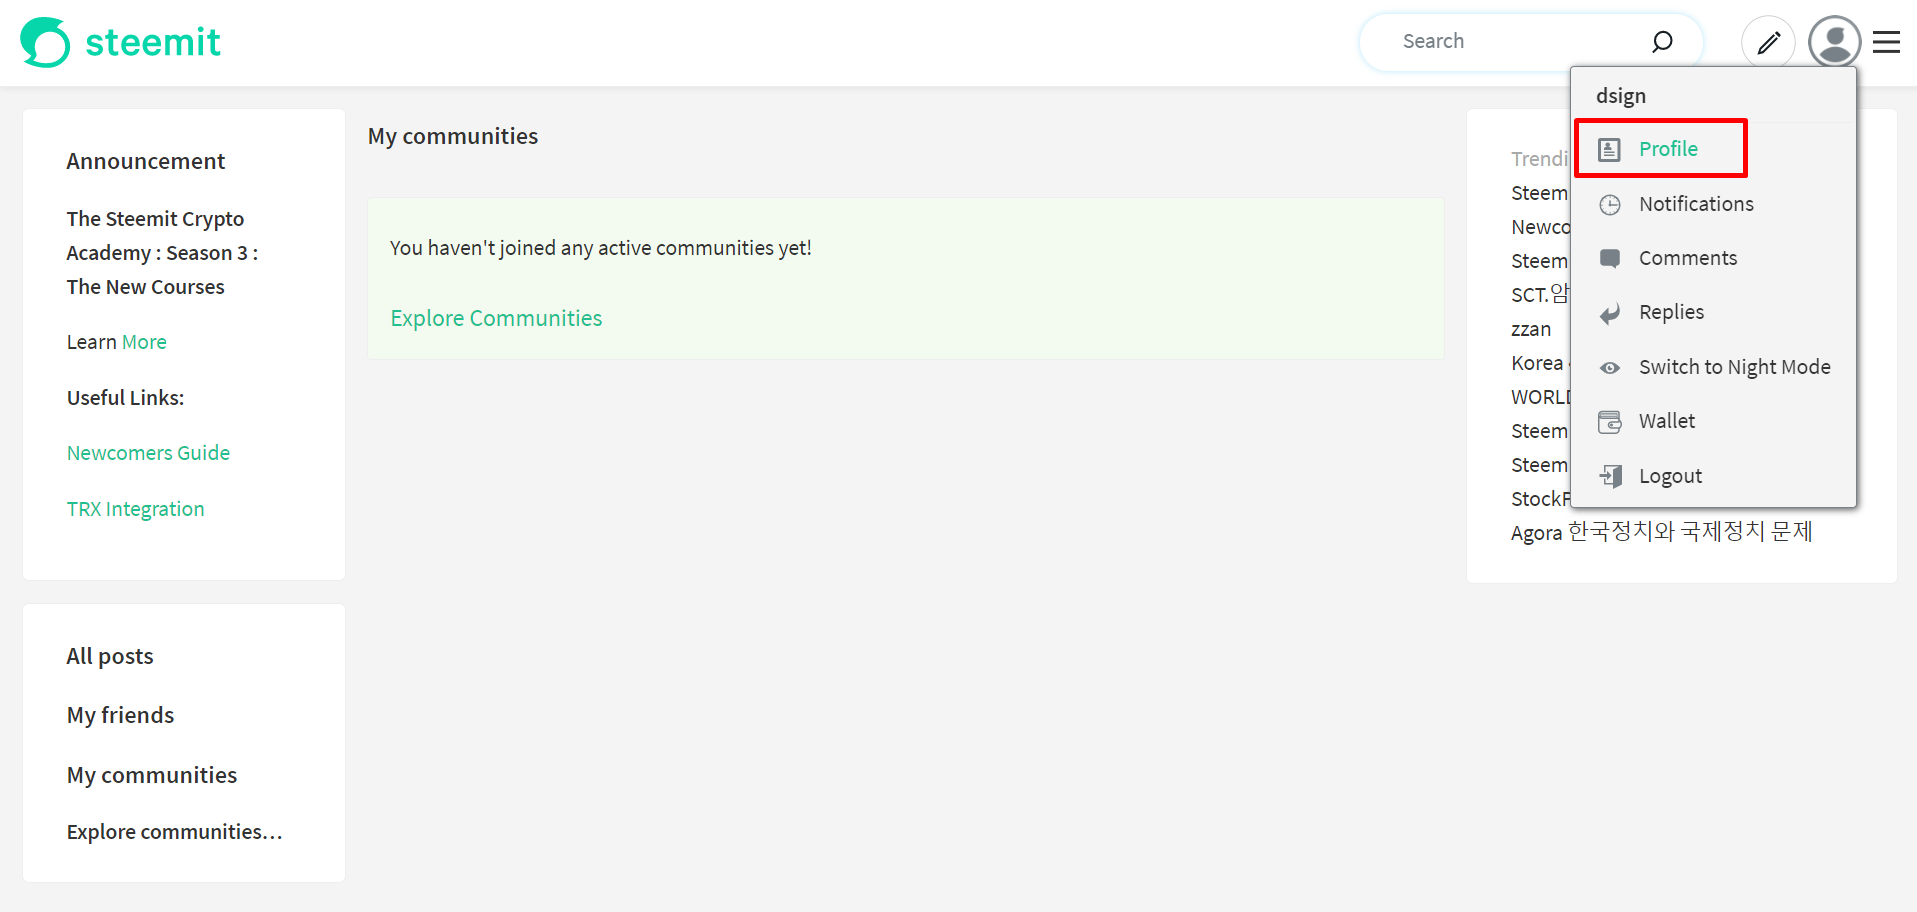This screenshot has height=912, width=1917.
Task: Click the zzan trending community
Action: click(x=1531, y=329)
